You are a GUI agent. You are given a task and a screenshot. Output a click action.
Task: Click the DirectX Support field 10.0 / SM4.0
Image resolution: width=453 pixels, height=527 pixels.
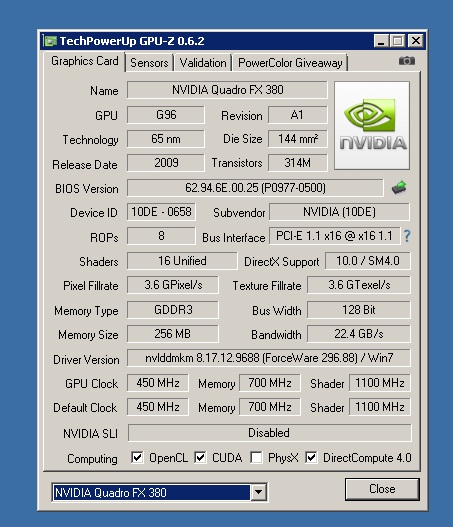coord(368,261)
